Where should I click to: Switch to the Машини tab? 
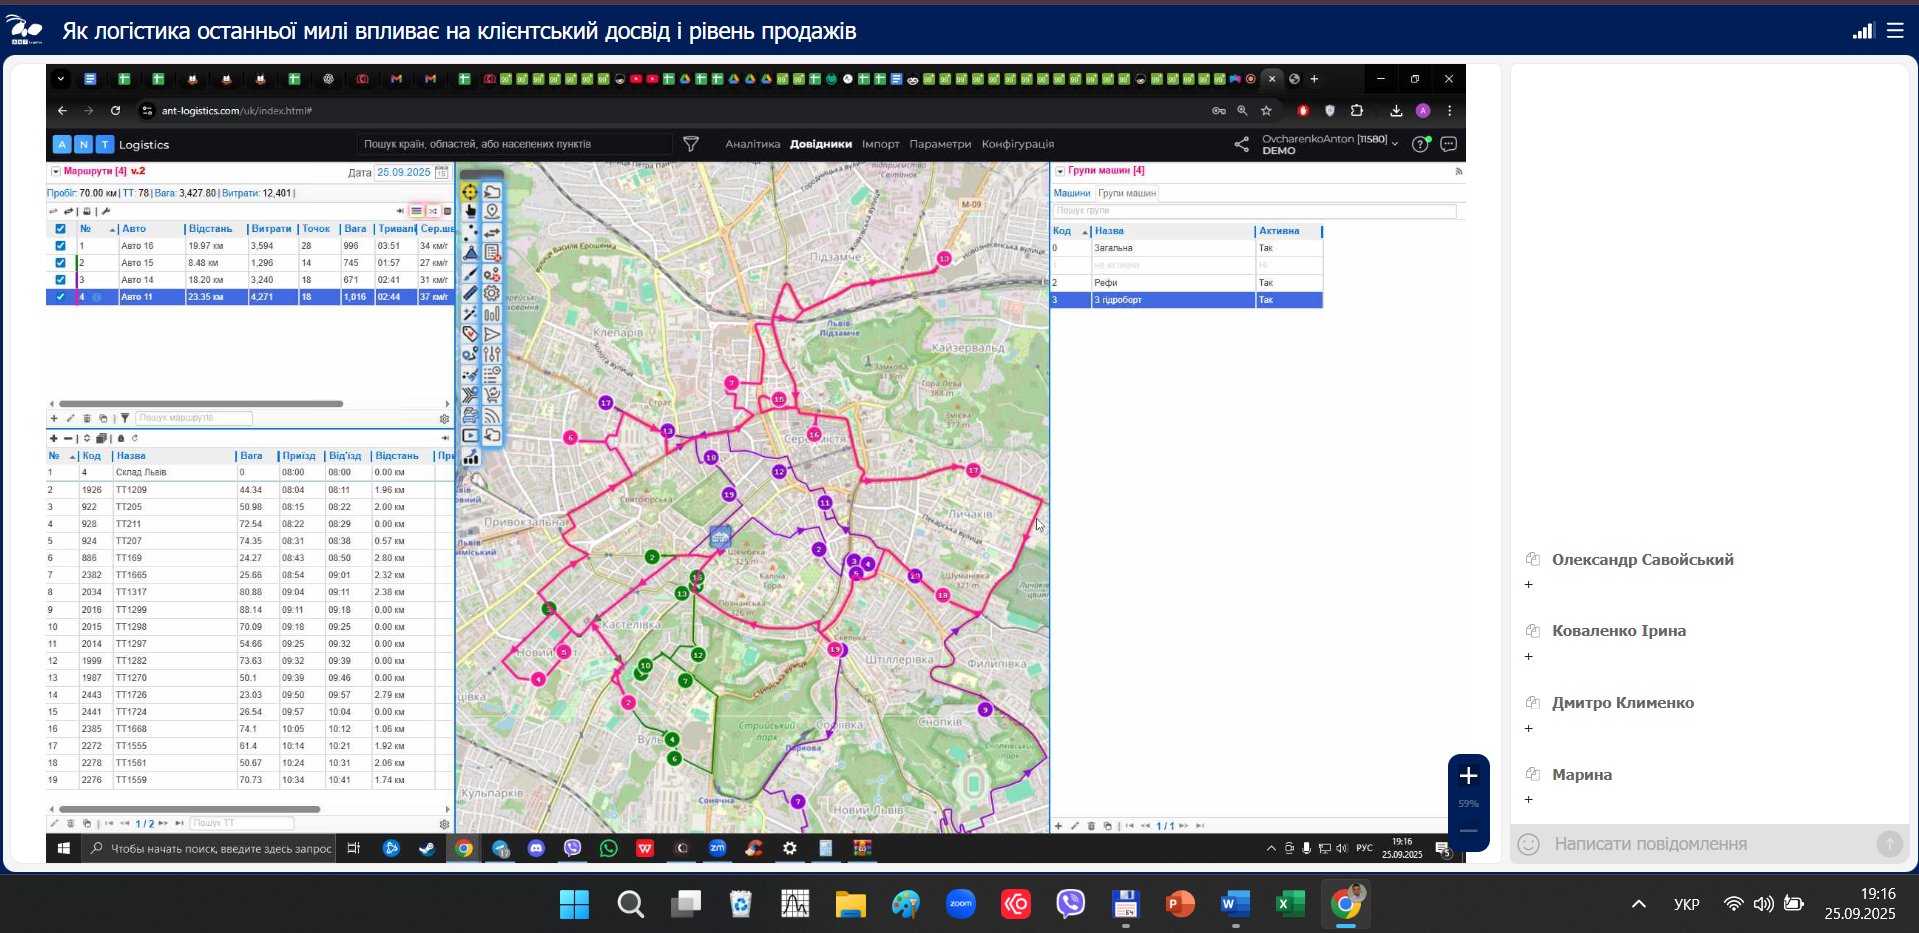tap(1071, 193)
